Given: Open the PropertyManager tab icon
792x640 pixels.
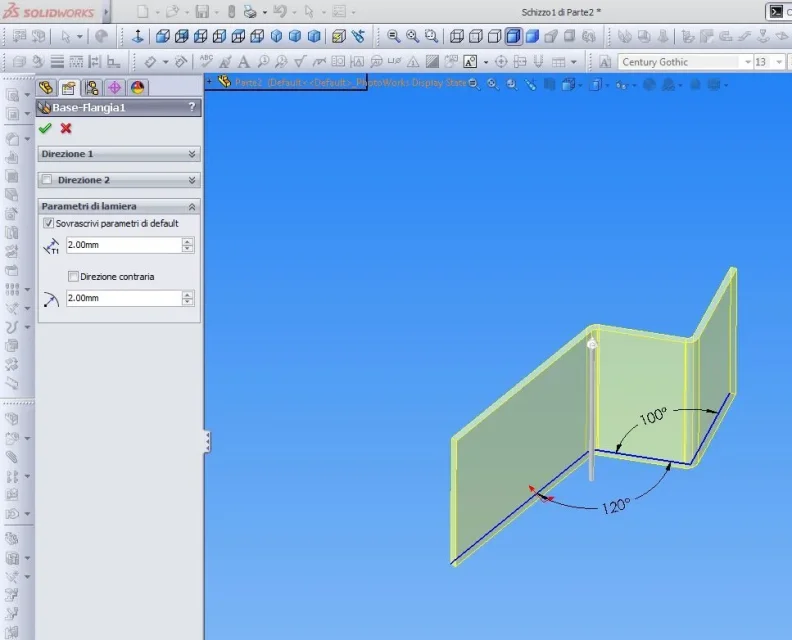Looking at the screenshot, I should (x=68, y=88).
